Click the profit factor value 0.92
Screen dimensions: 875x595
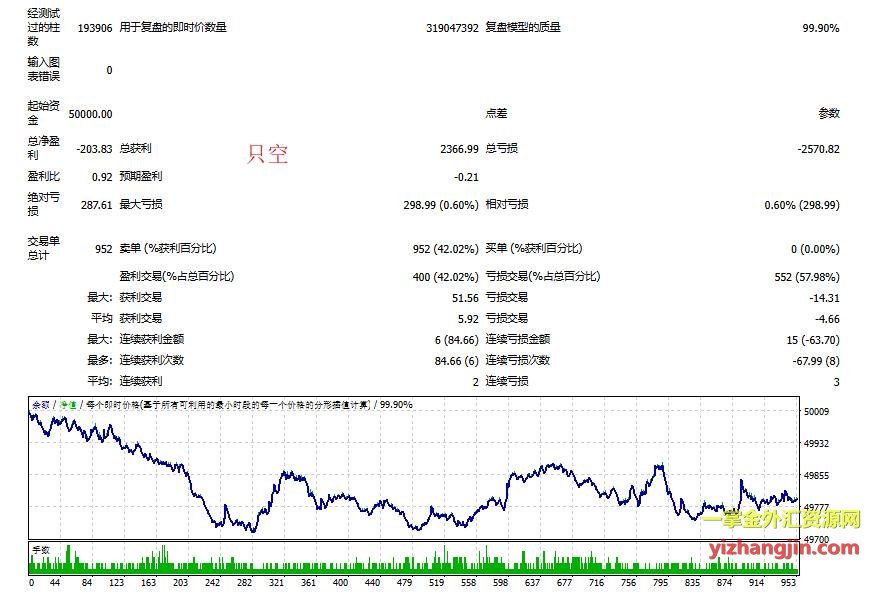(x=101, y=177)
